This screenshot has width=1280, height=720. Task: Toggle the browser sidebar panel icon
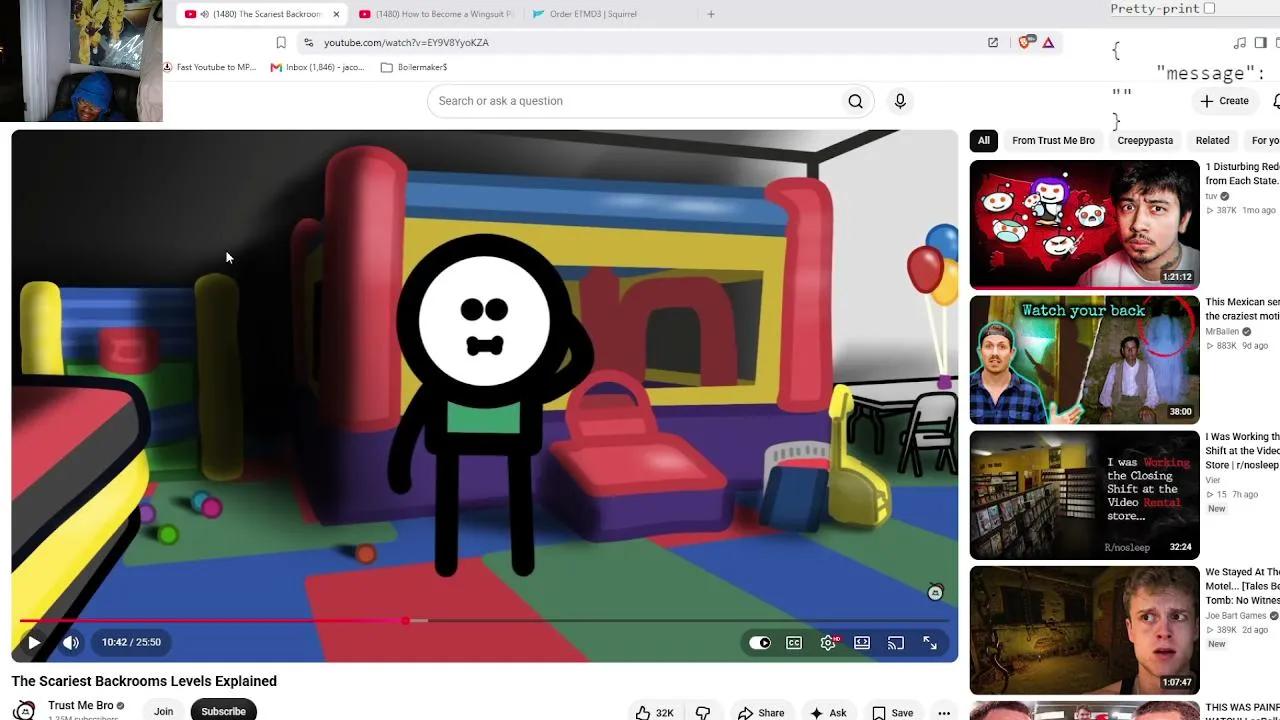click(1261, 43)
